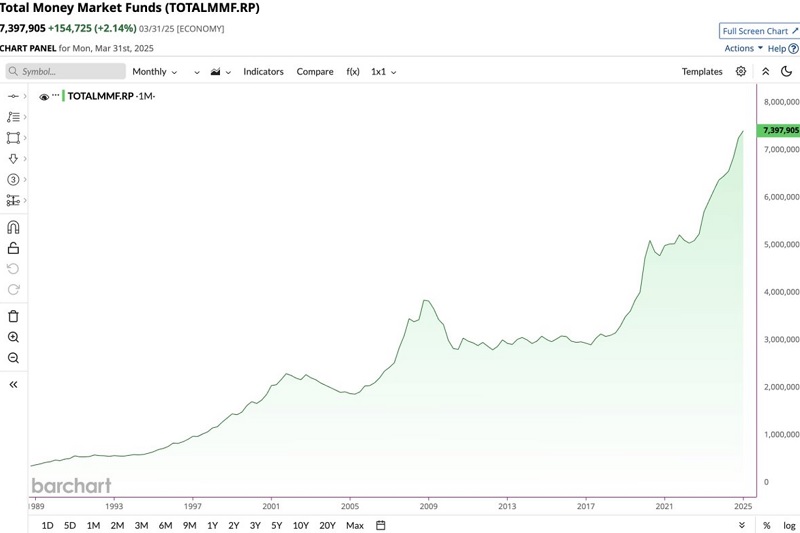Activate the magnet snap tool
The image size is (800, 533).
point(13,227)
